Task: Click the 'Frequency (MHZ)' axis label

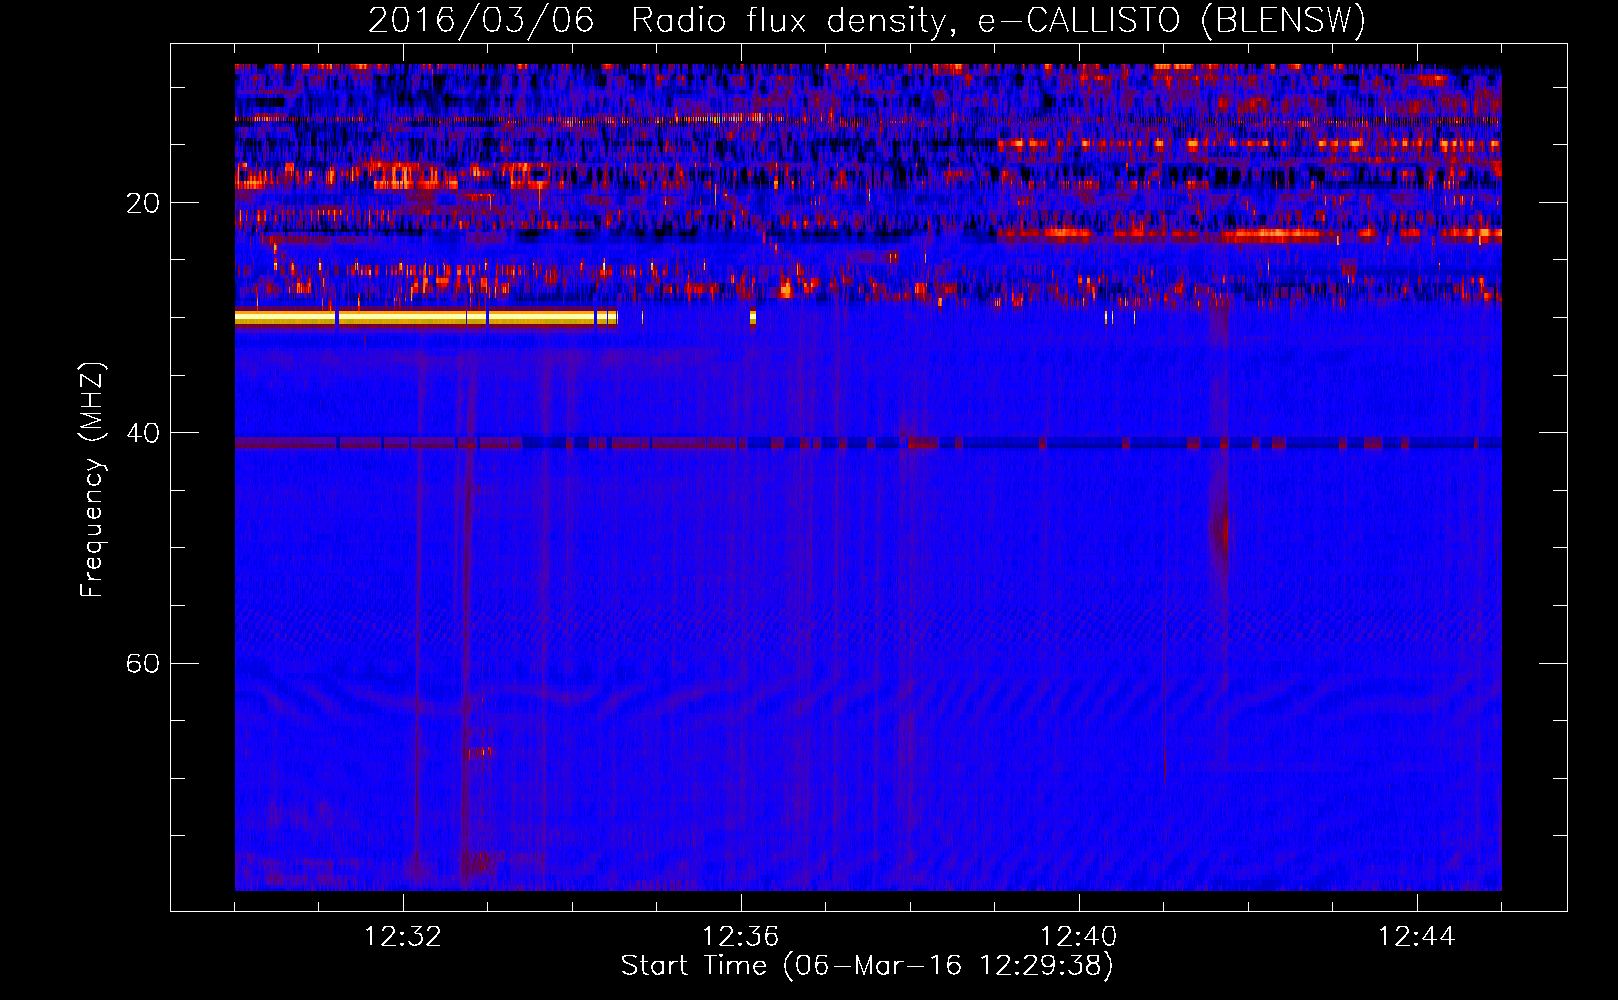Action: 92,480
